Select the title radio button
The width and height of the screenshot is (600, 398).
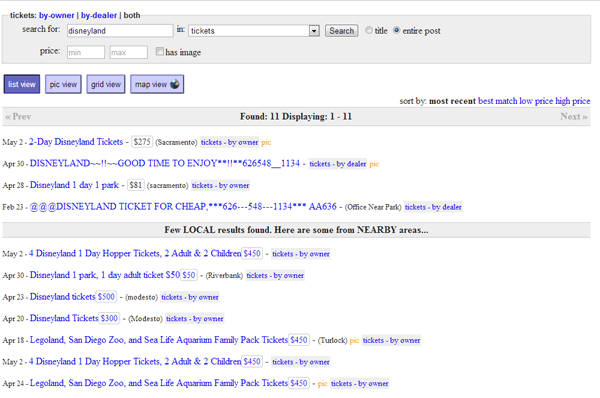click(368, 30)
